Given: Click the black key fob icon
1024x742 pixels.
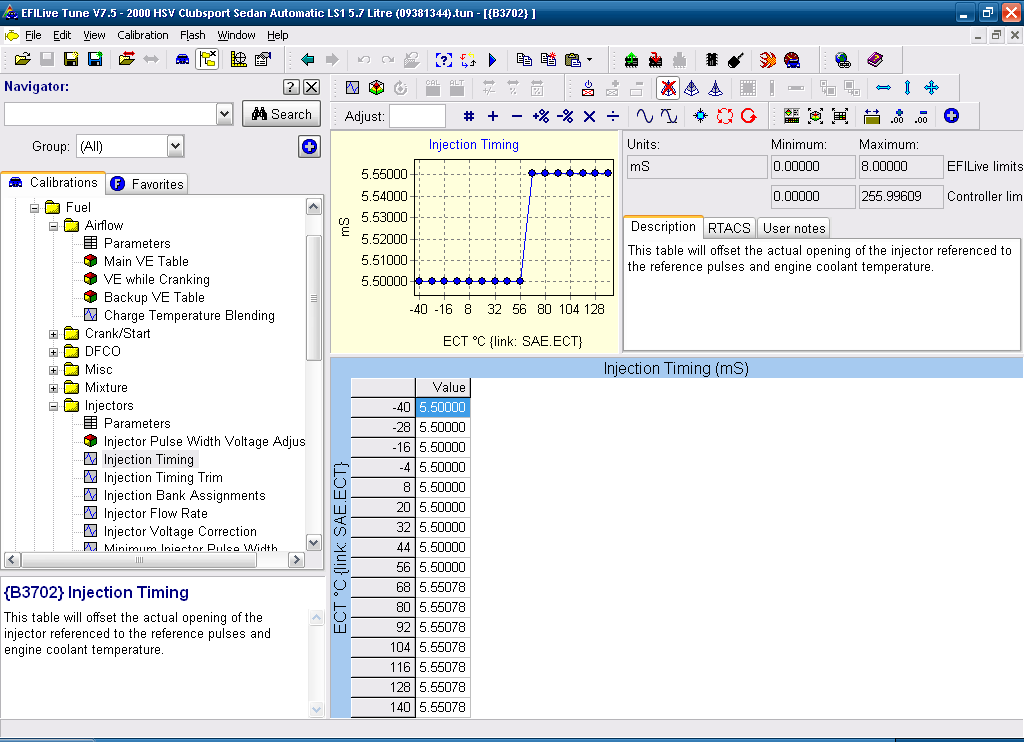Looking at the screenshot, I should coord(736,60).
